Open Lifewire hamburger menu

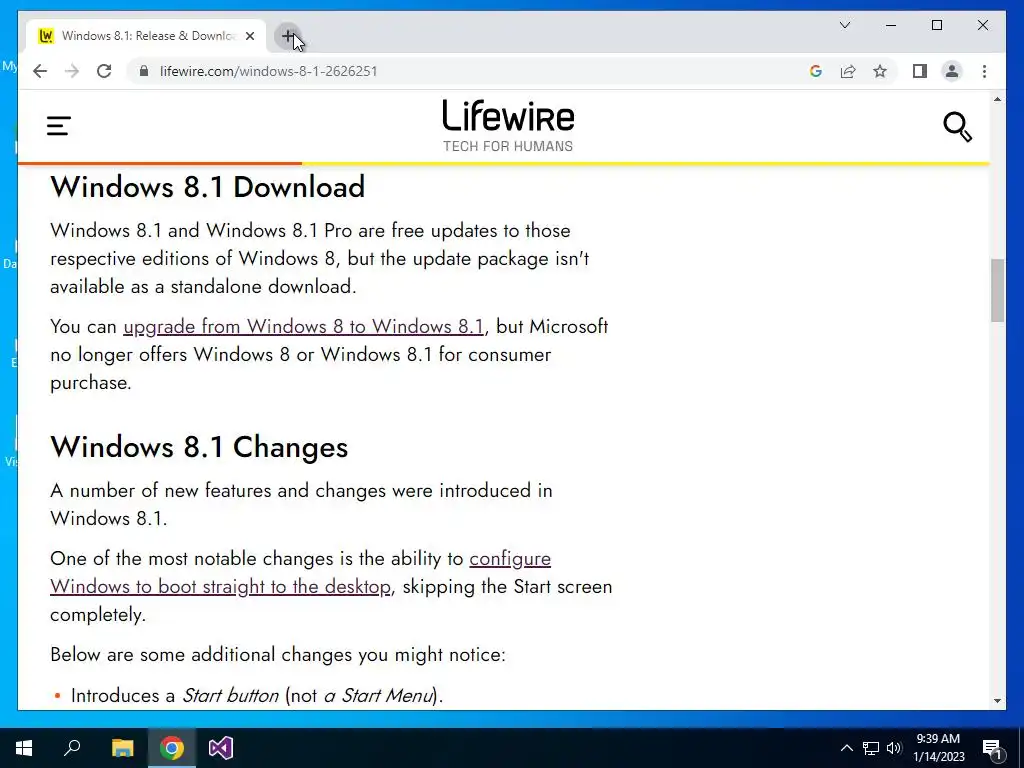tap(59, 125)
